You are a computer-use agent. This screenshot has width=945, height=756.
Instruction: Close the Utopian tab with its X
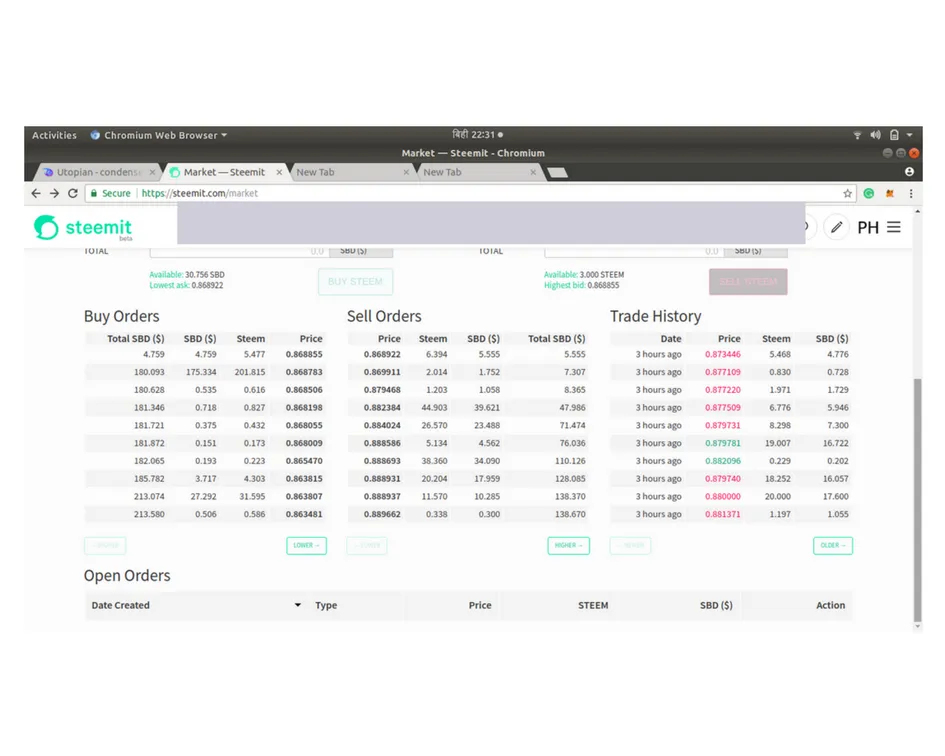152,172
